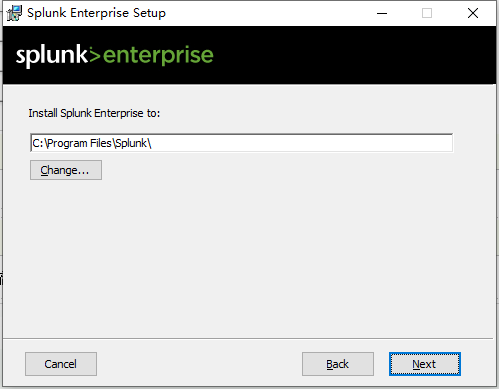This screenshot has width=499, height=389.
Task: Minimize the Splunk Enterprise Setup window
Action: point(382,13)
